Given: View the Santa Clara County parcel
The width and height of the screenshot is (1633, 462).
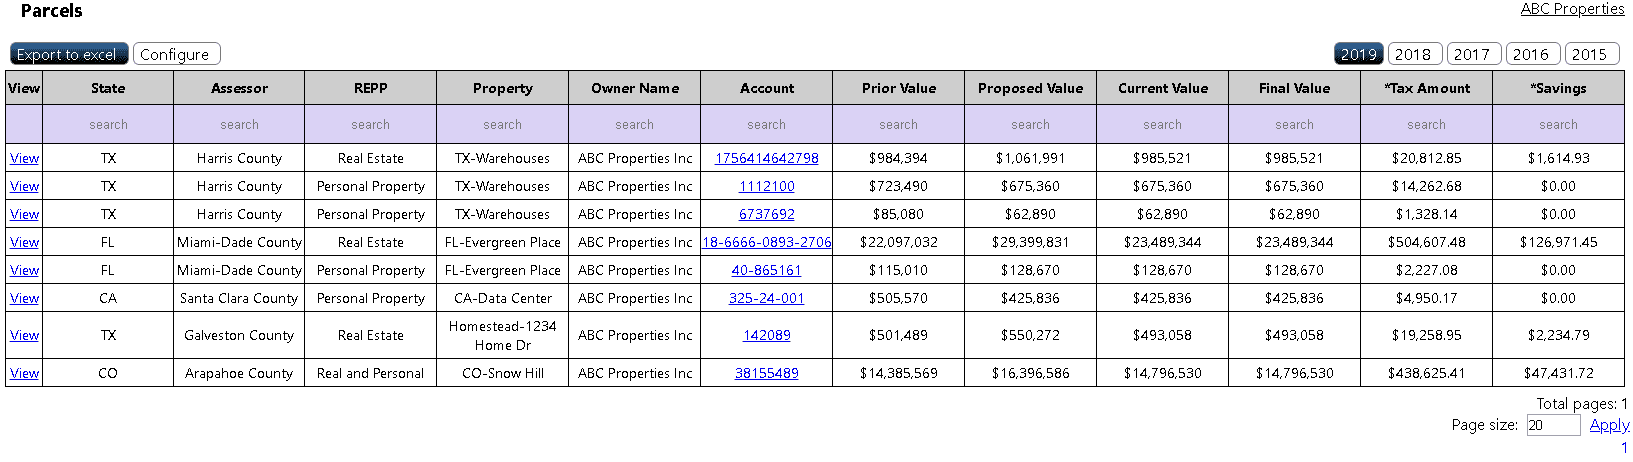Looking at the screenshot, I should click(x=24, y=298).
